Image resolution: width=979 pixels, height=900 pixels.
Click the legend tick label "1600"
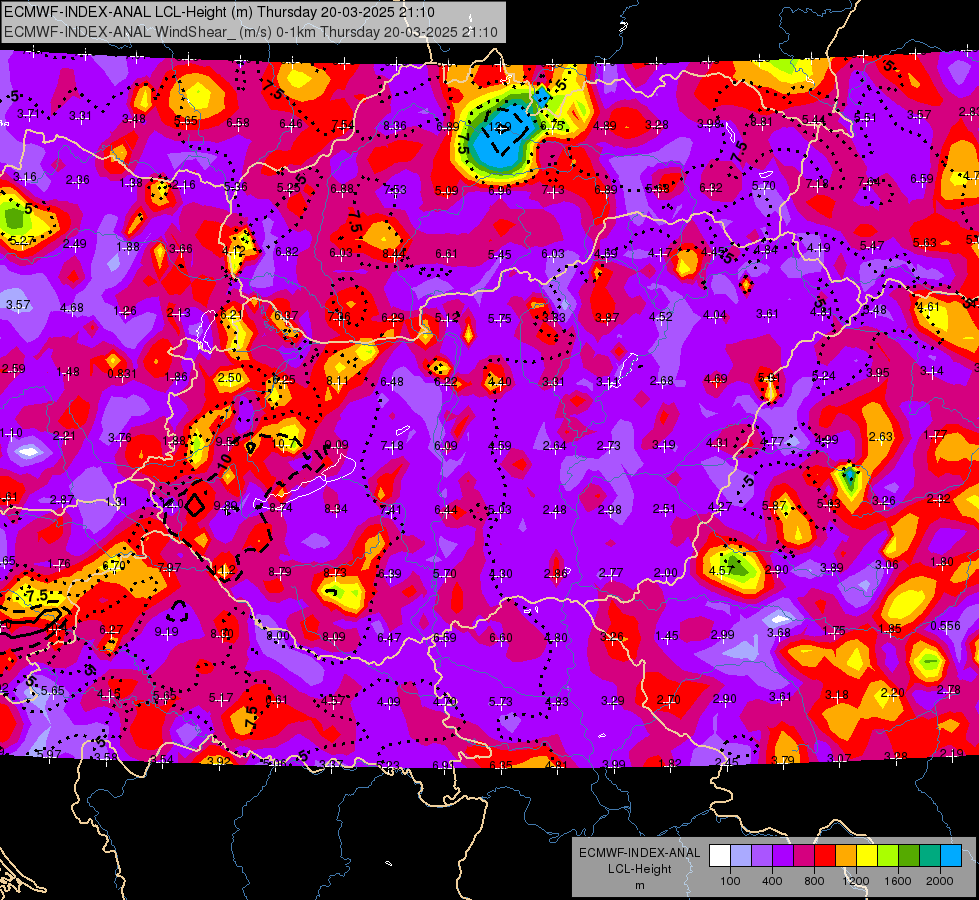click(x=898, y=881)
